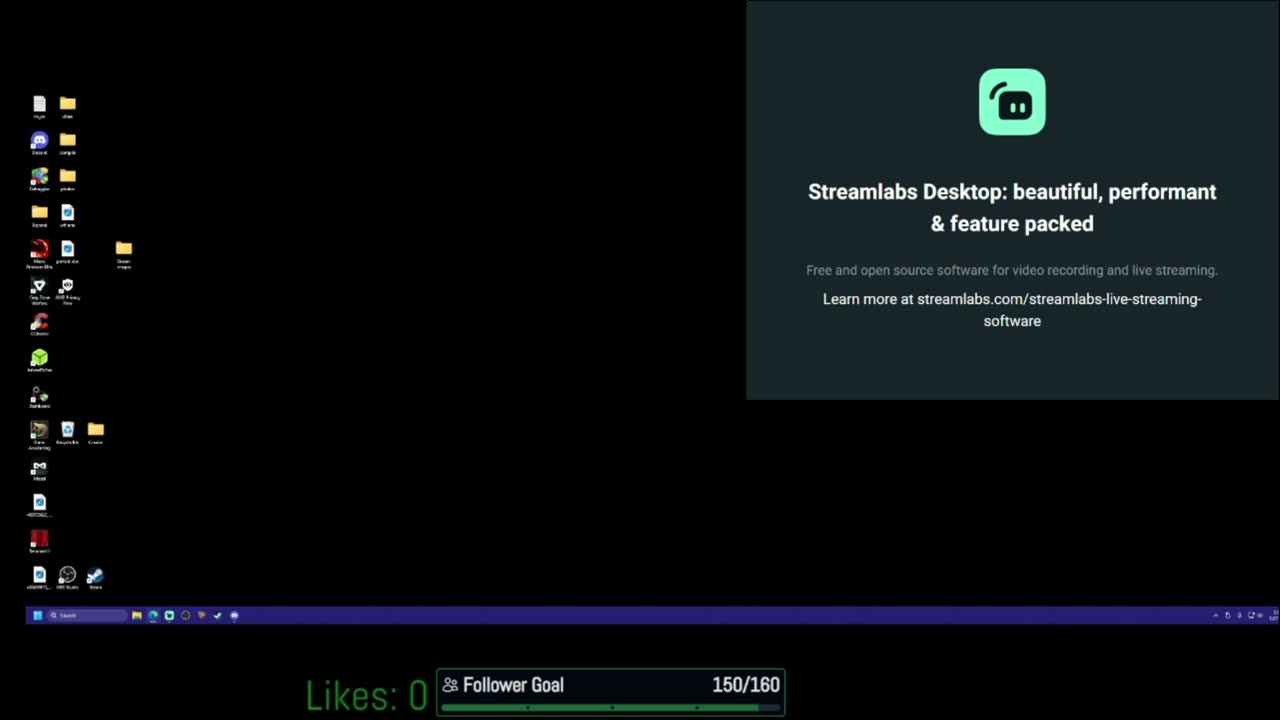Select the Python dashboard desktop shortcut
Viewport: 1280px width, 720px height.
pyautogui.click(x=39, y=397)
